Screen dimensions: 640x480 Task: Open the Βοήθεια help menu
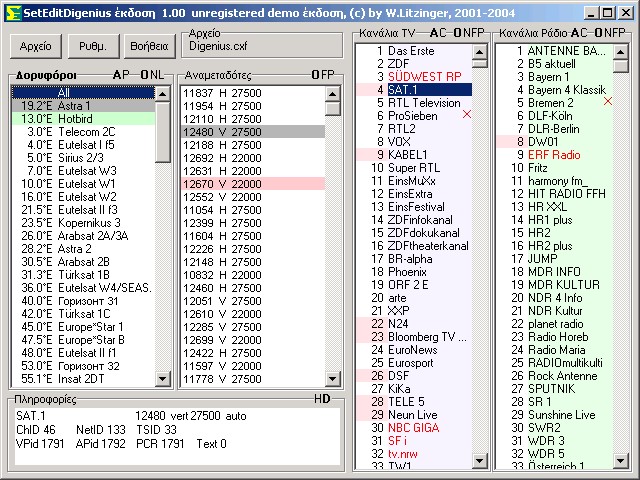click(150, 46)
